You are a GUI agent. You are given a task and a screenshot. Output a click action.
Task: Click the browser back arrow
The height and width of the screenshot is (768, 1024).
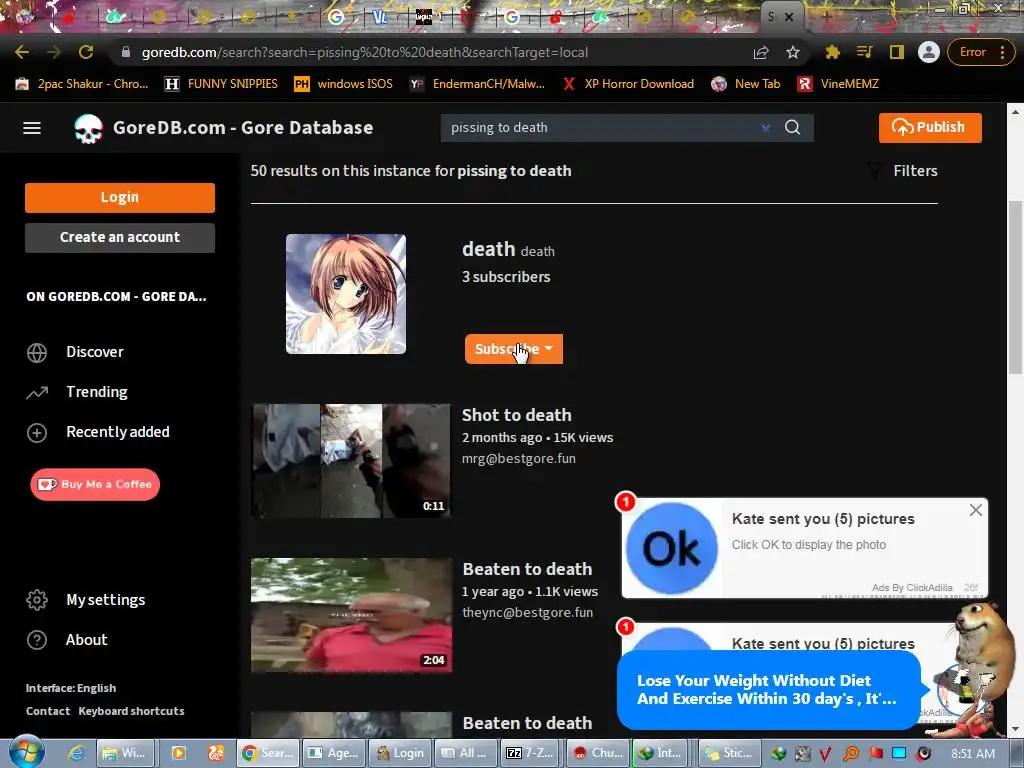(22, 52)
